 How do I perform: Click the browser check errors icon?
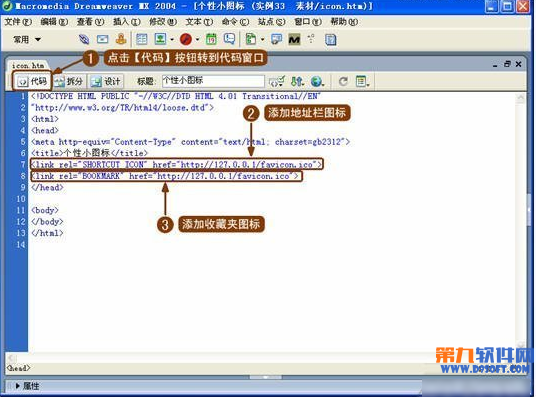(277, 81)
